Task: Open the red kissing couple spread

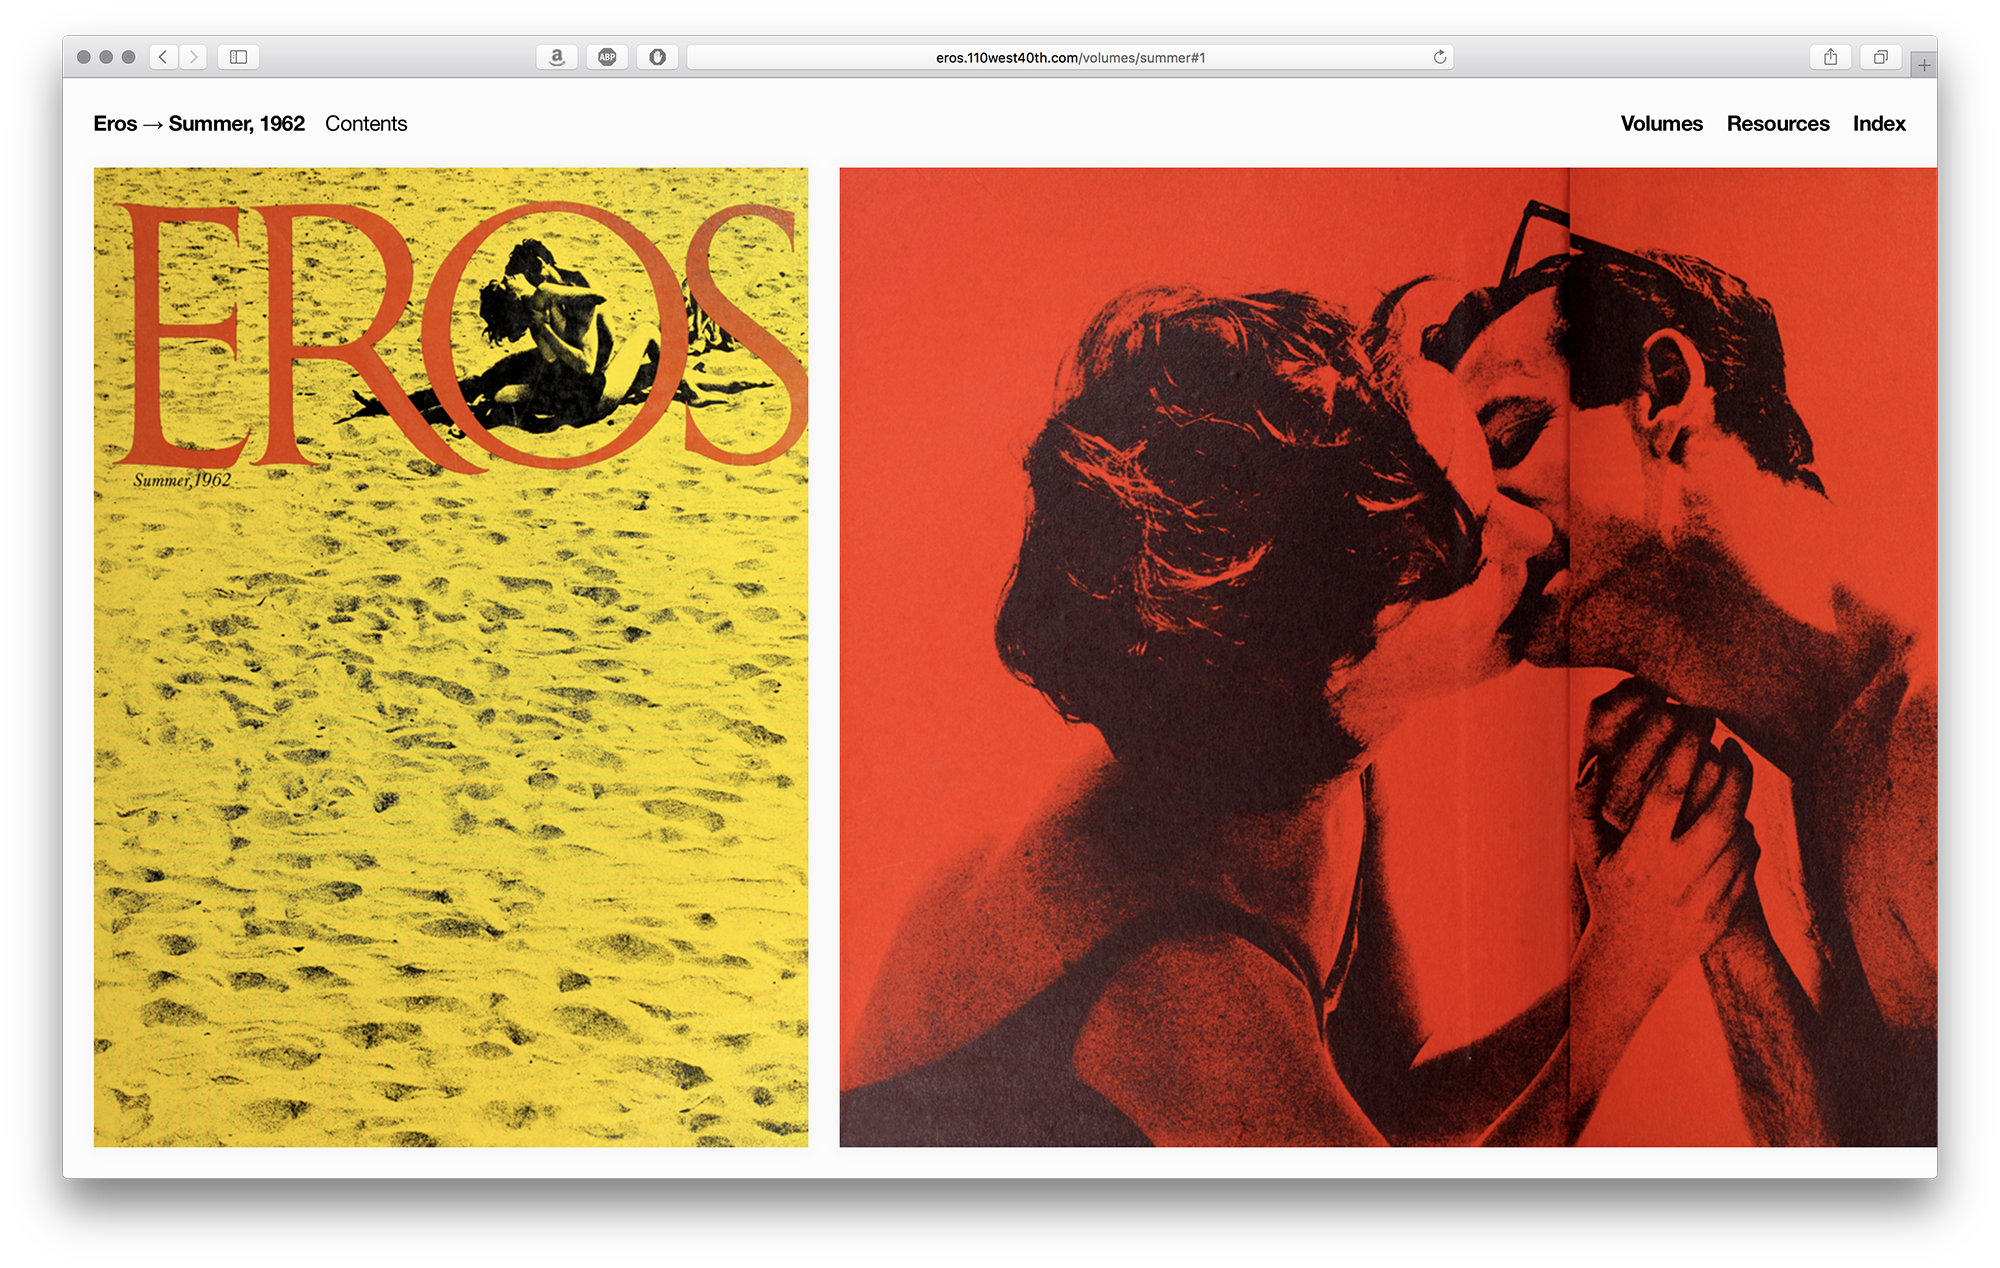Action: click(x=1387, y=657)
